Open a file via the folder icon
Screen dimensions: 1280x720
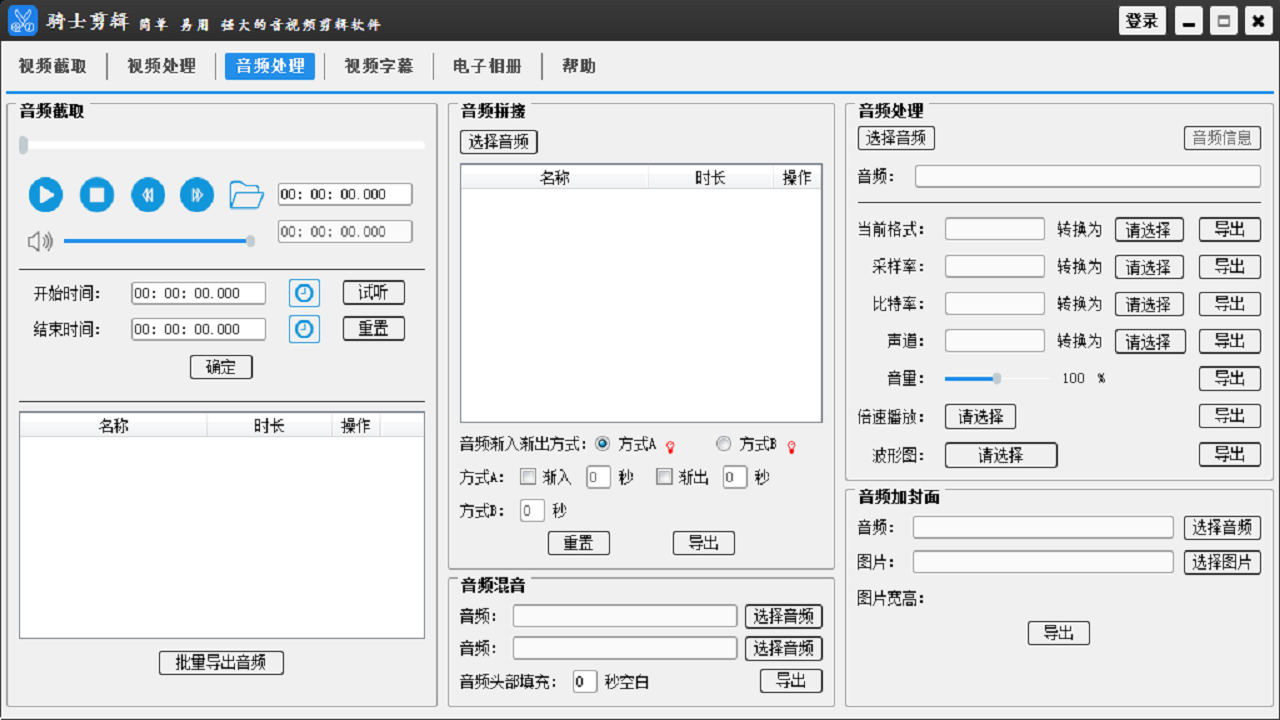(x=245, y=194)
